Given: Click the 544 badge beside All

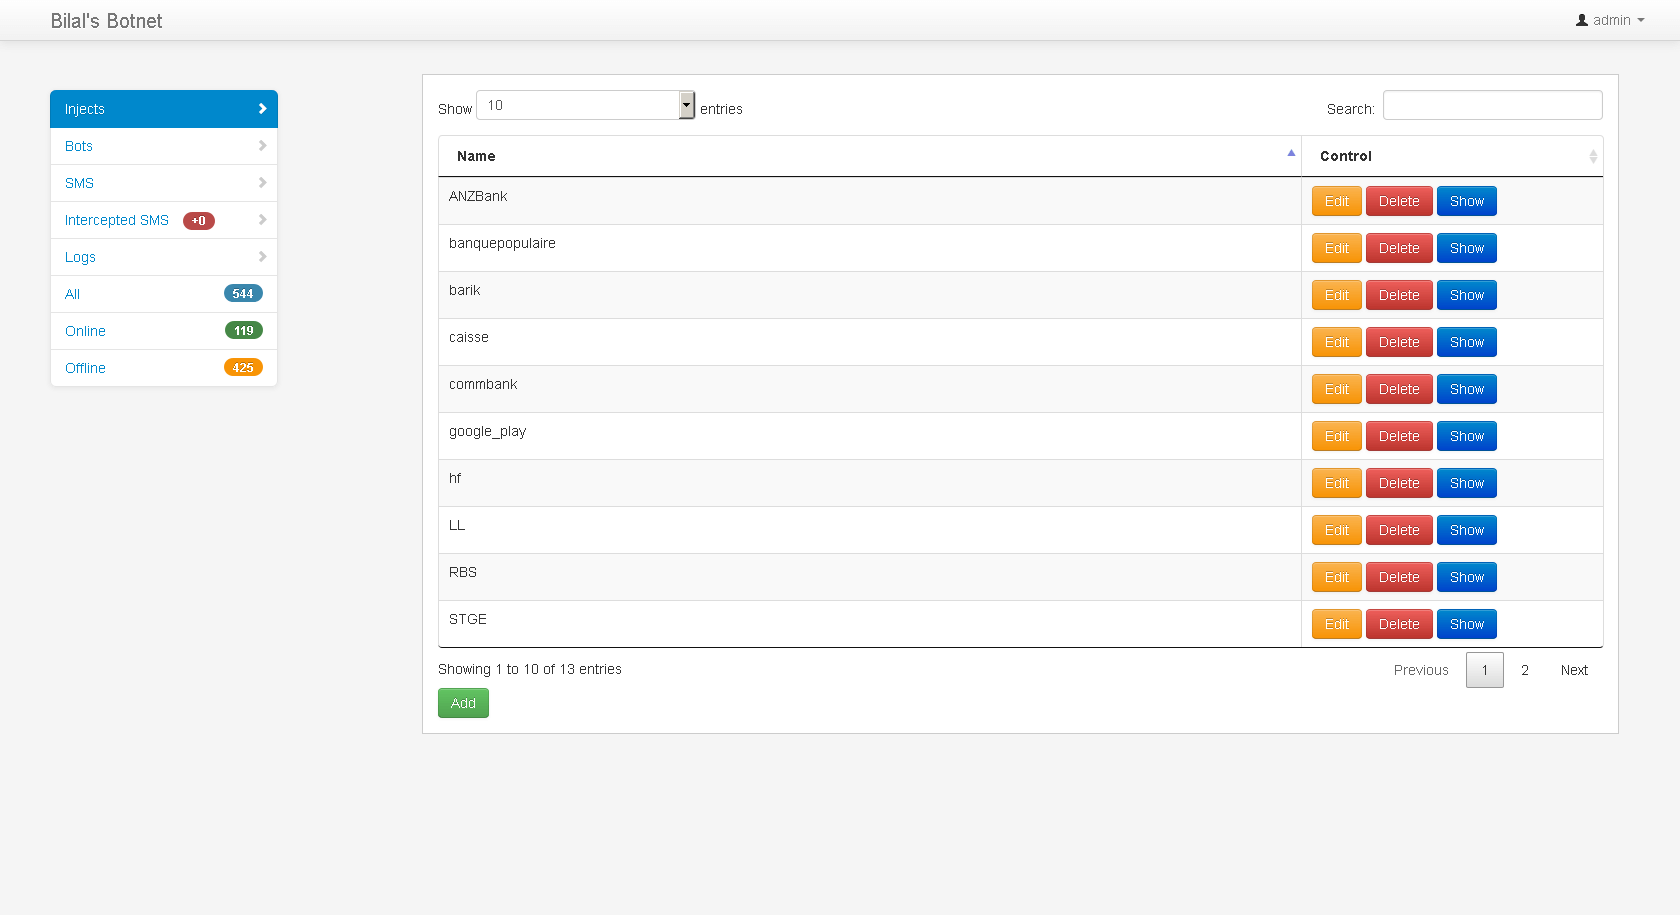Looking at the screenshot, I should point(243,294).
